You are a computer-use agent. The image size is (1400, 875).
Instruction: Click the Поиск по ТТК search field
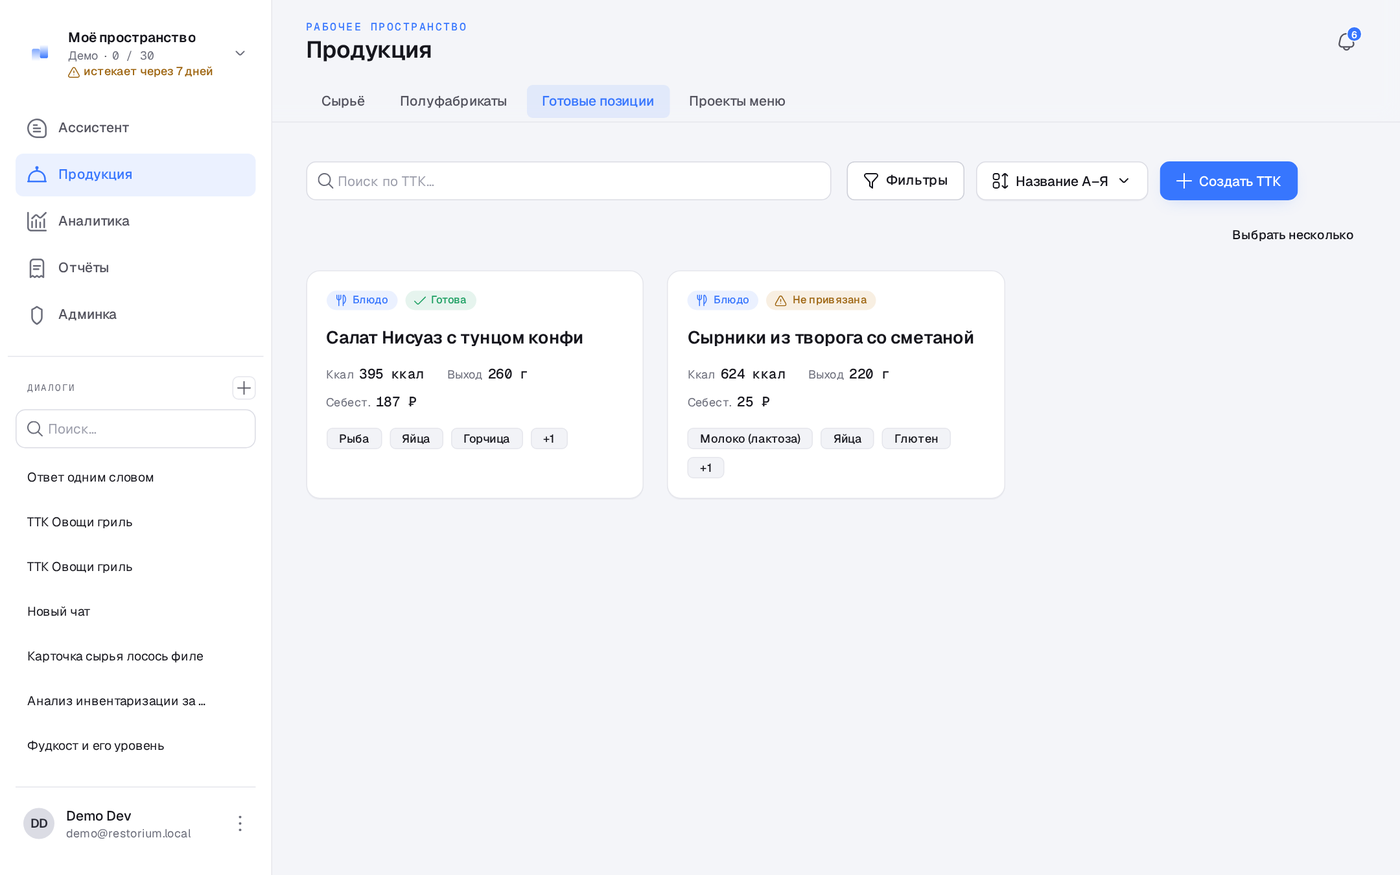569,181
